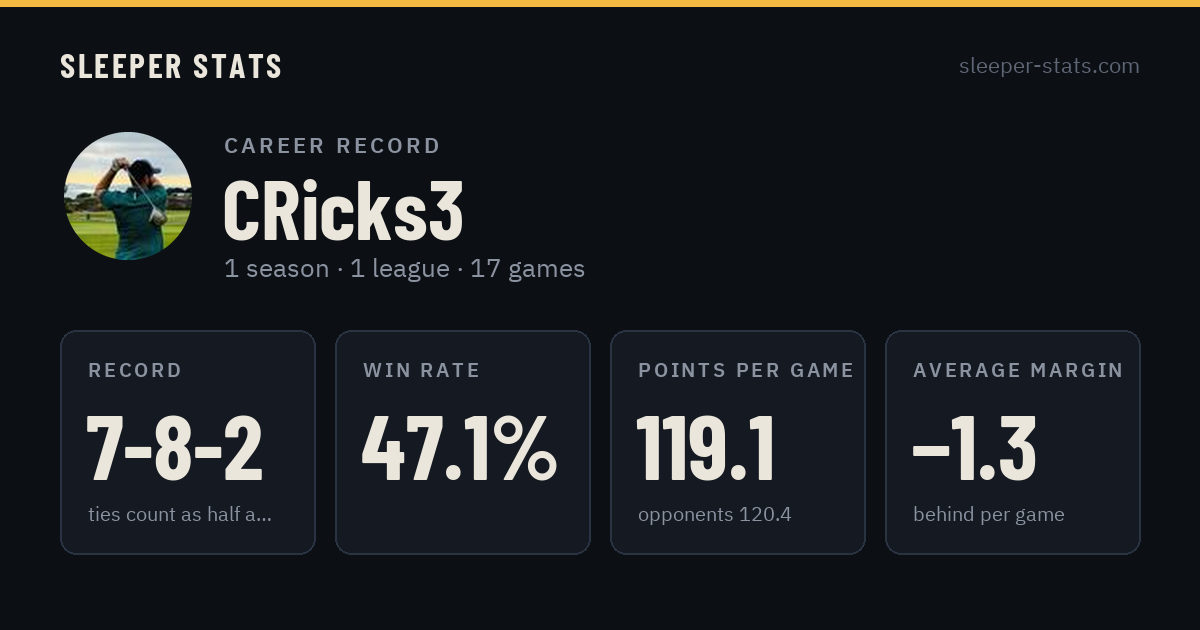Open the Points Per Game card

[738, 442]
